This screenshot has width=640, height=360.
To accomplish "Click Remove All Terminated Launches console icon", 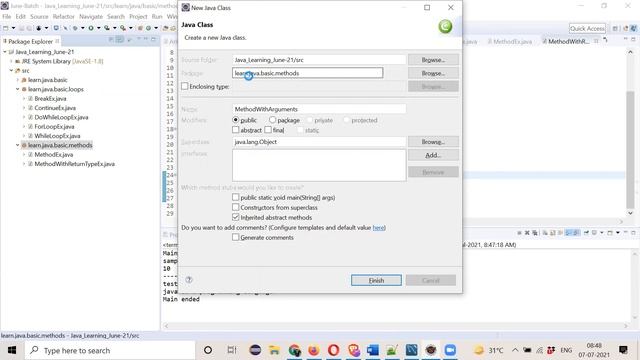I will [535, 233].
